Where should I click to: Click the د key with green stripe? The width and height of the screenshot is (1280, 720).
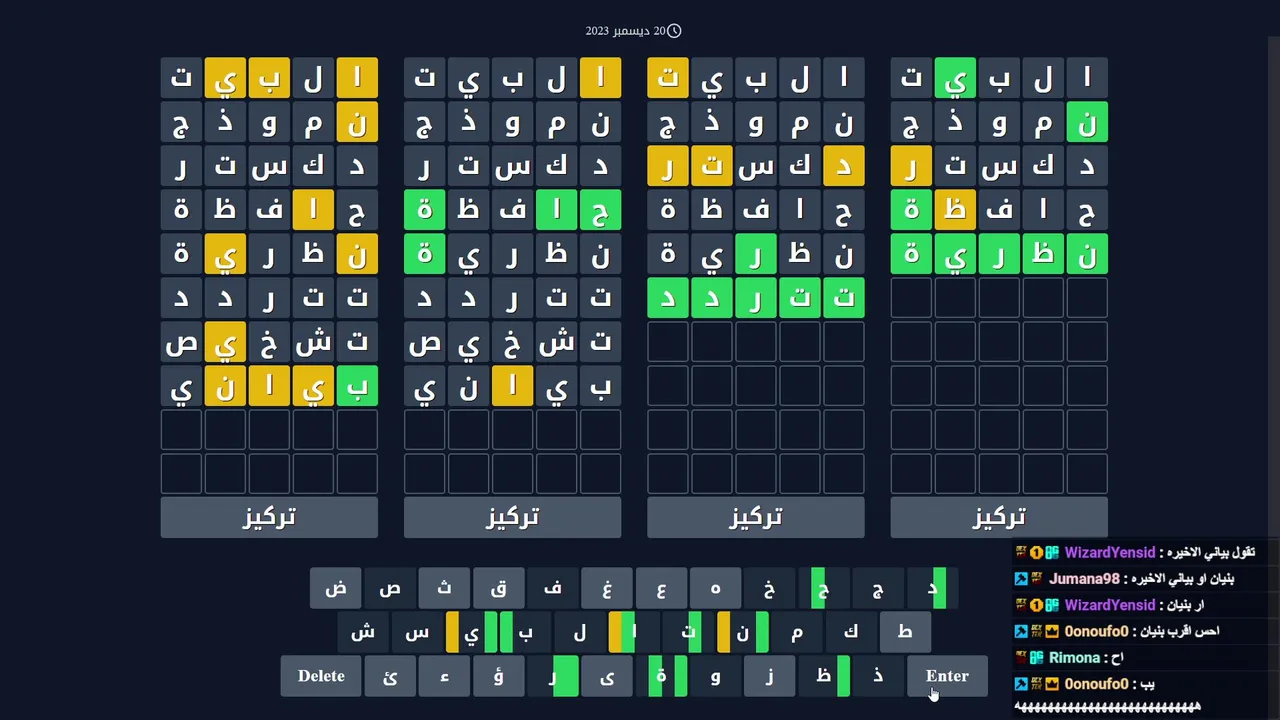coord(932,588)
